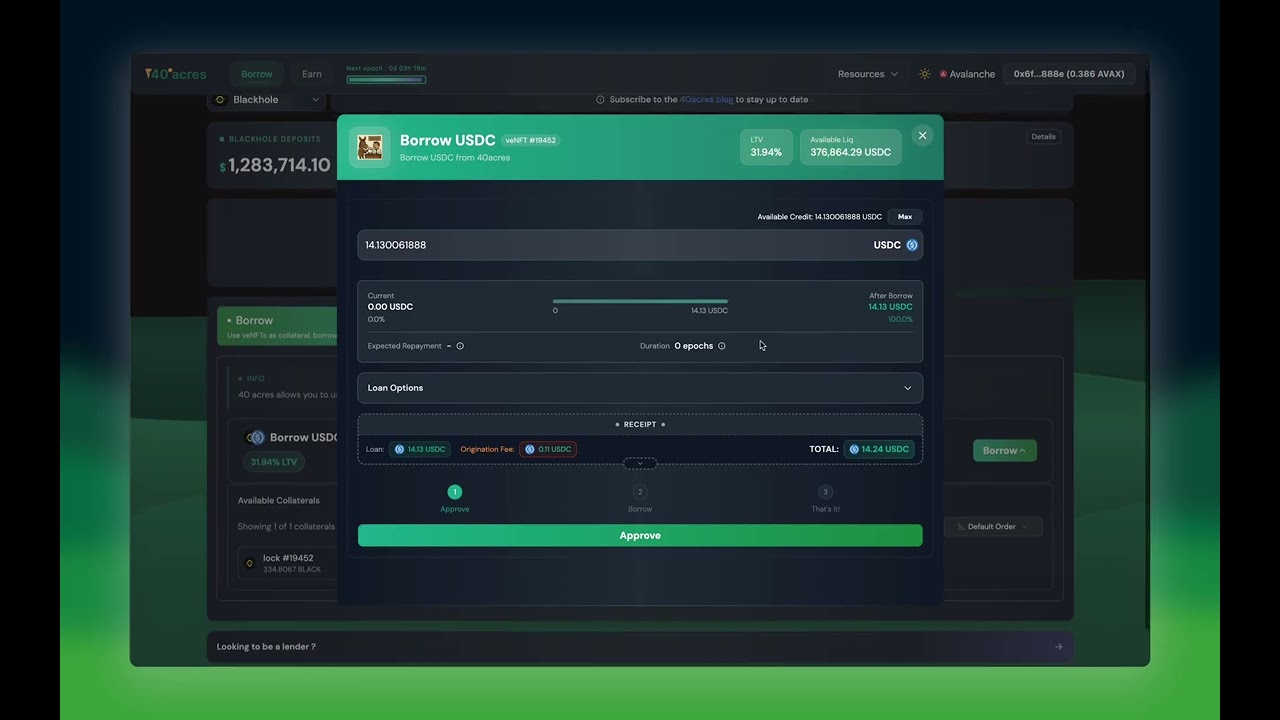Viewport: 1280px width, 720px height.
Task: Open the Default Order sort dropdown
Action: (993, 527)
